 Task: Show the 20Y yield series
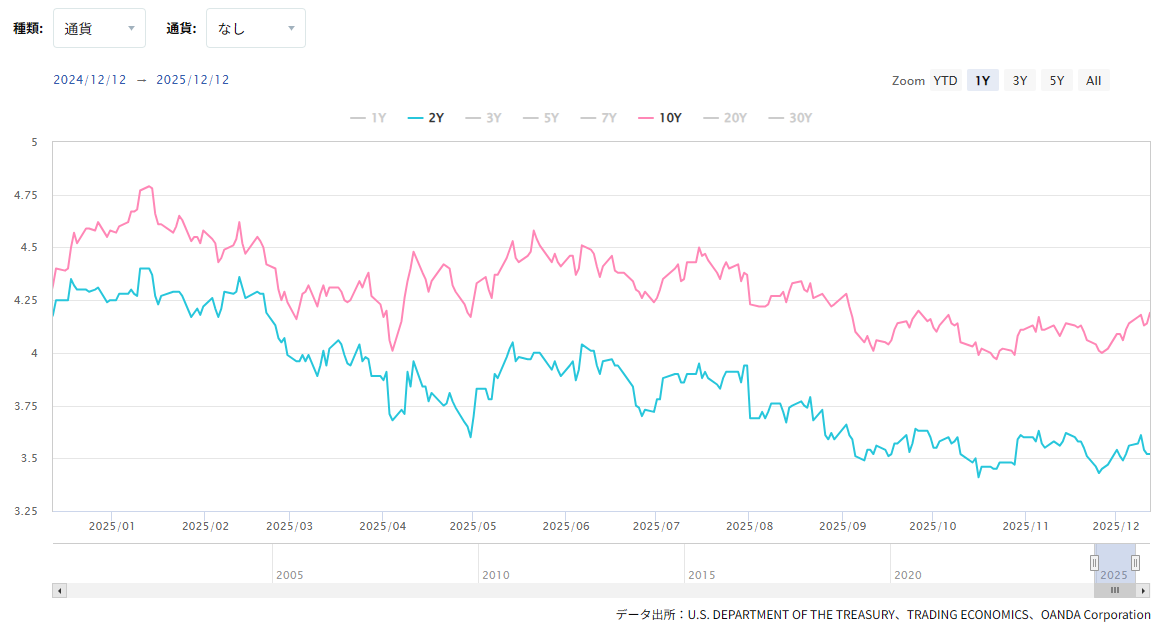[725, 118]
